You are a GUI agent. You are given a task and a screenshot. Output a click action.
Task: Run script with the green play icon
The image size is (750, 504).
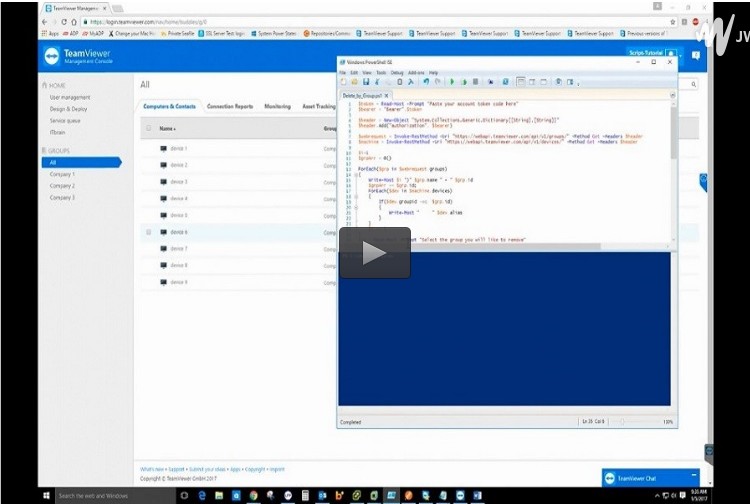452,82
